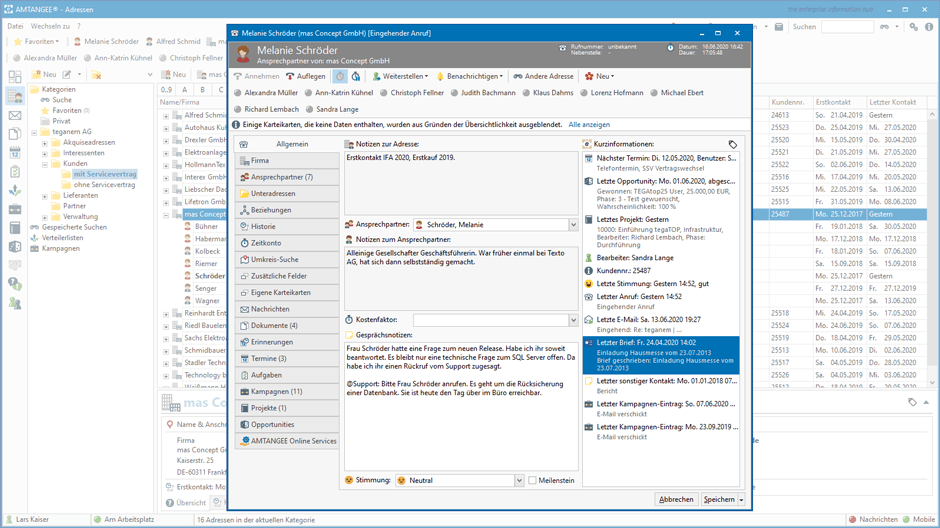Open the Neu dropdown in call dialog
Viewport: 940px width, 528px height.
pyautogui.click(x=599, y=76)
